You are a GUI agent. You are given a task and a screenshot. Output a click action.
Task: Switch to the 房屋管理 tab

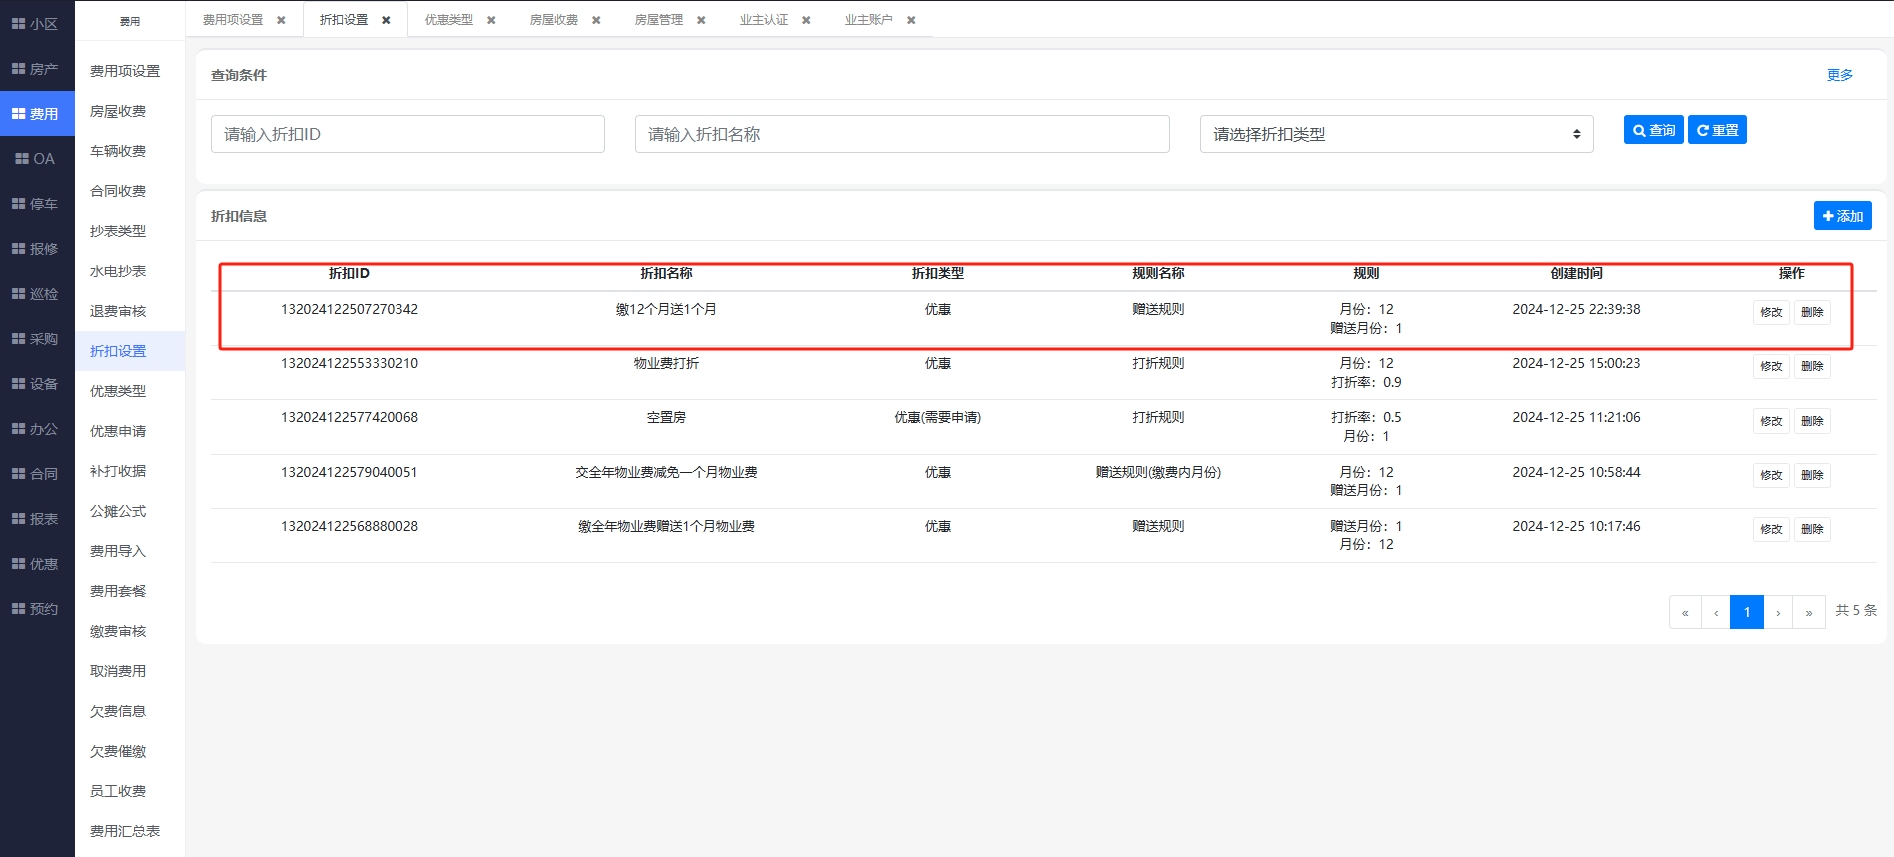click(x=658, y=20)
